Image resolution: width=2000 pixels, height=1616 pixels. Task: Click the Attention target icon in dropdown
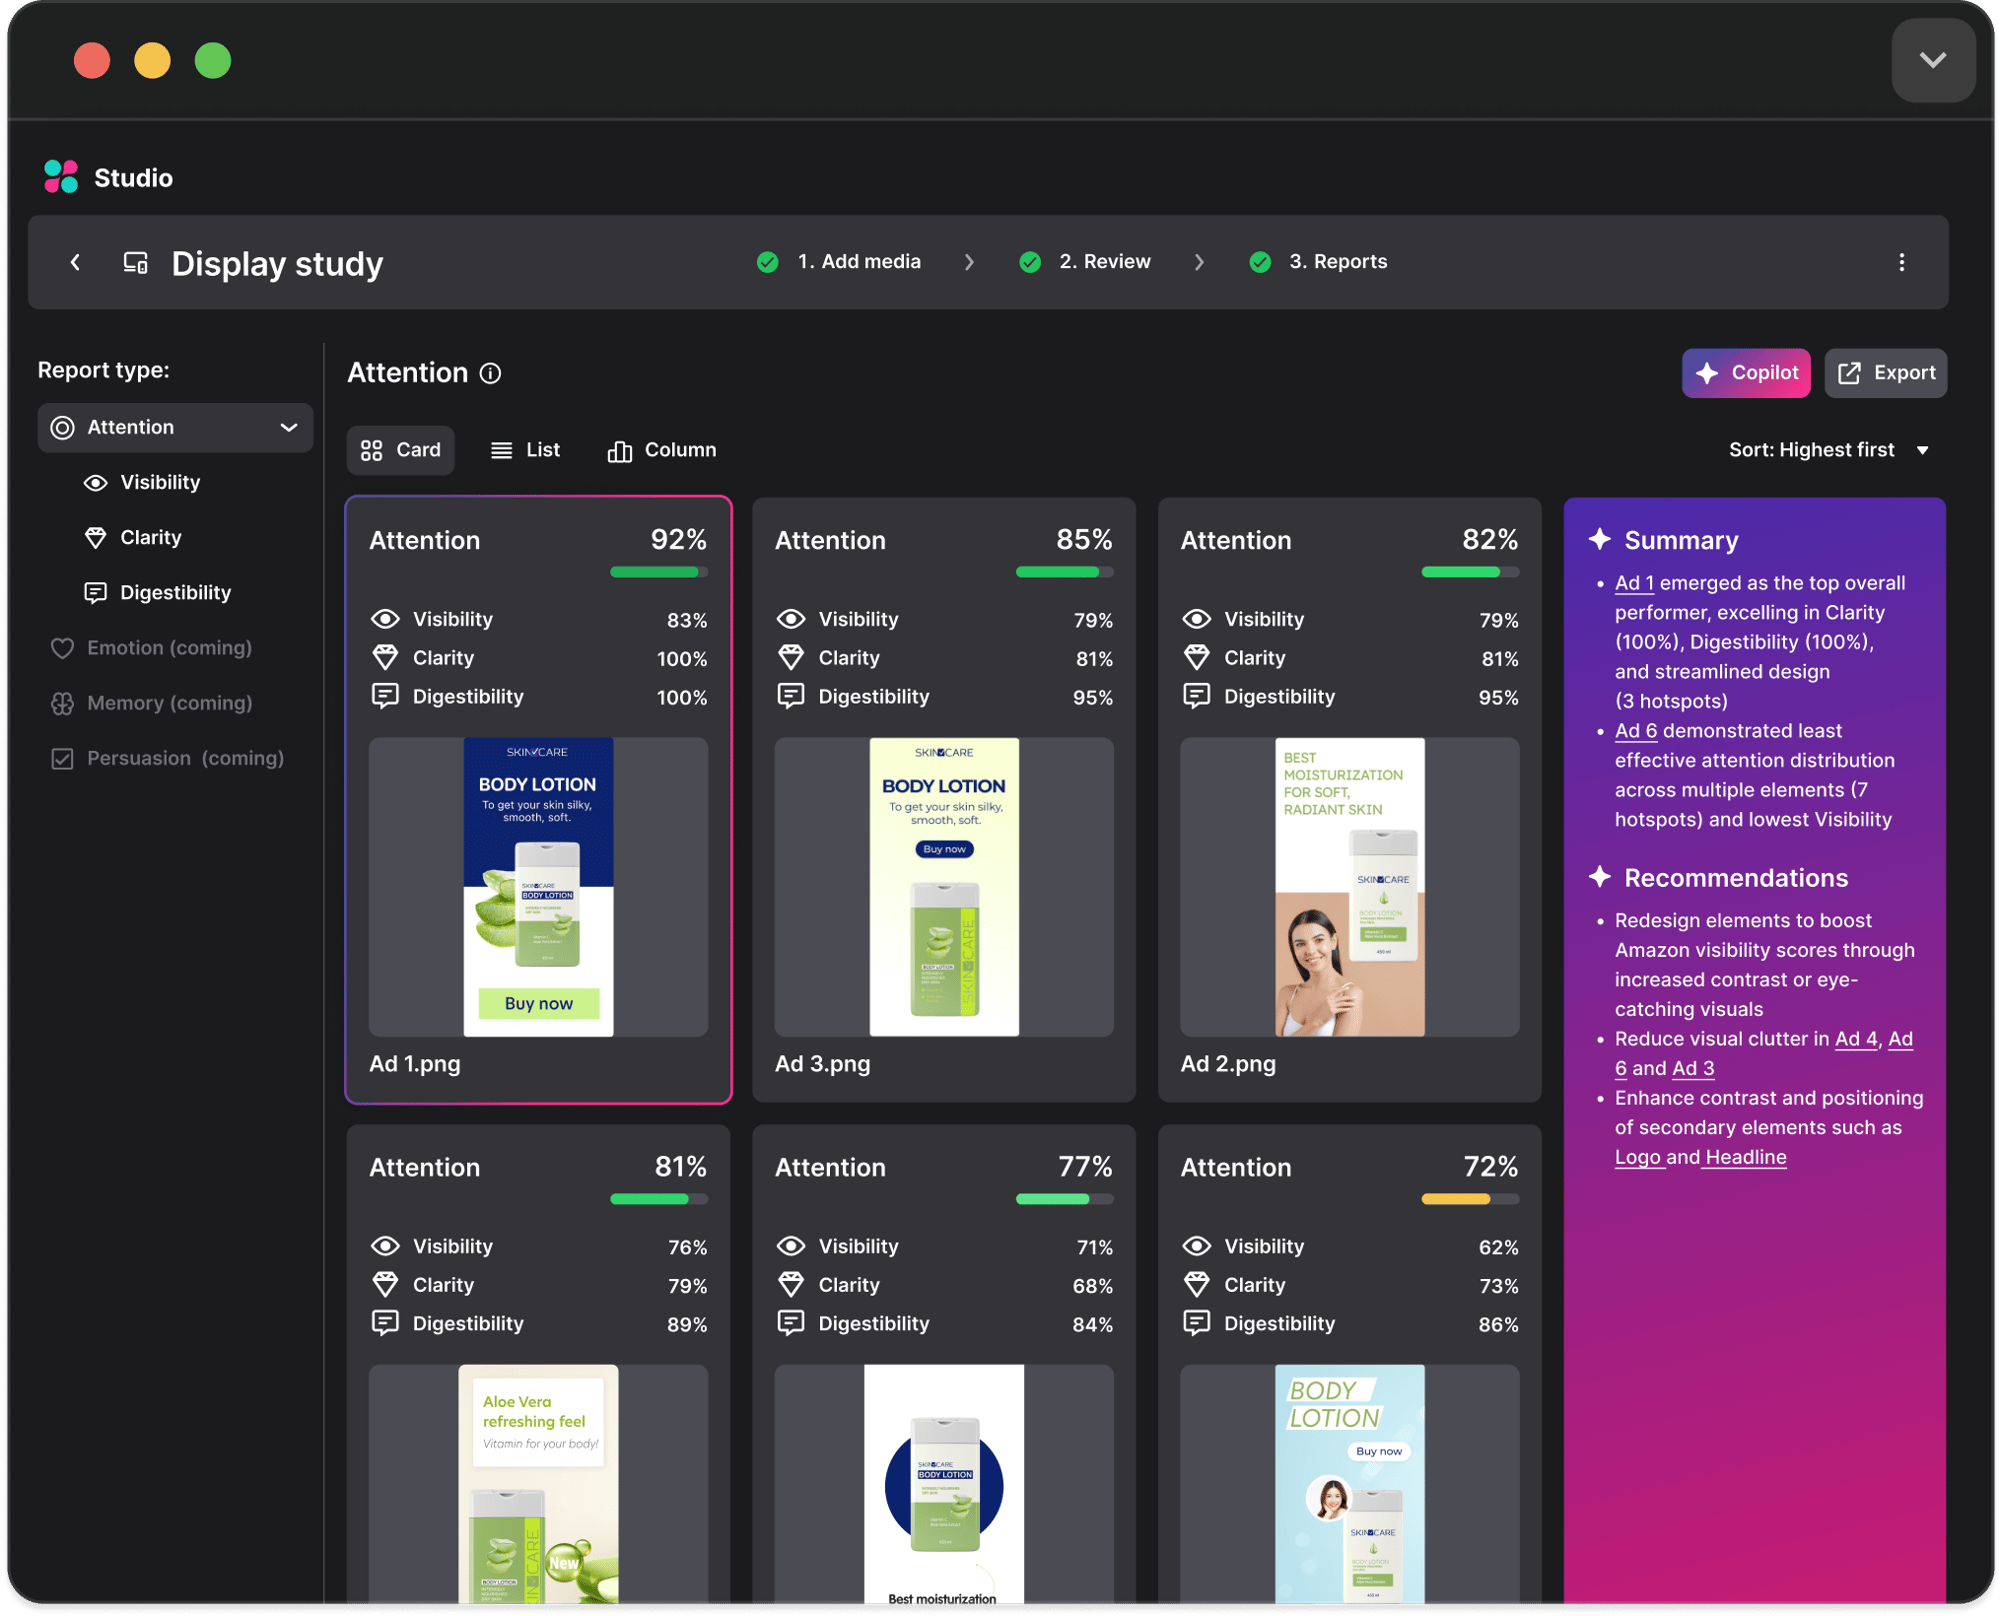62,428
